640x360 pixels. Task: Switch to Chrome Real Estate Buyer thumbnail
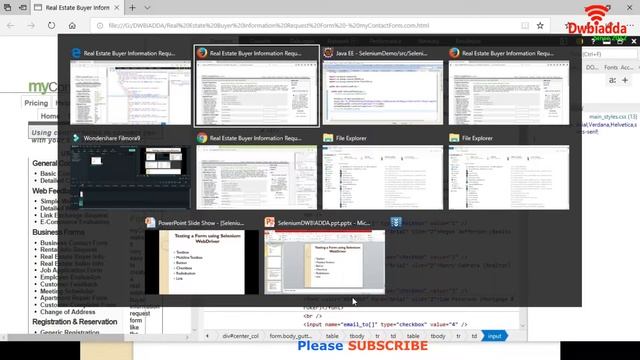click(x=256, y=178)
